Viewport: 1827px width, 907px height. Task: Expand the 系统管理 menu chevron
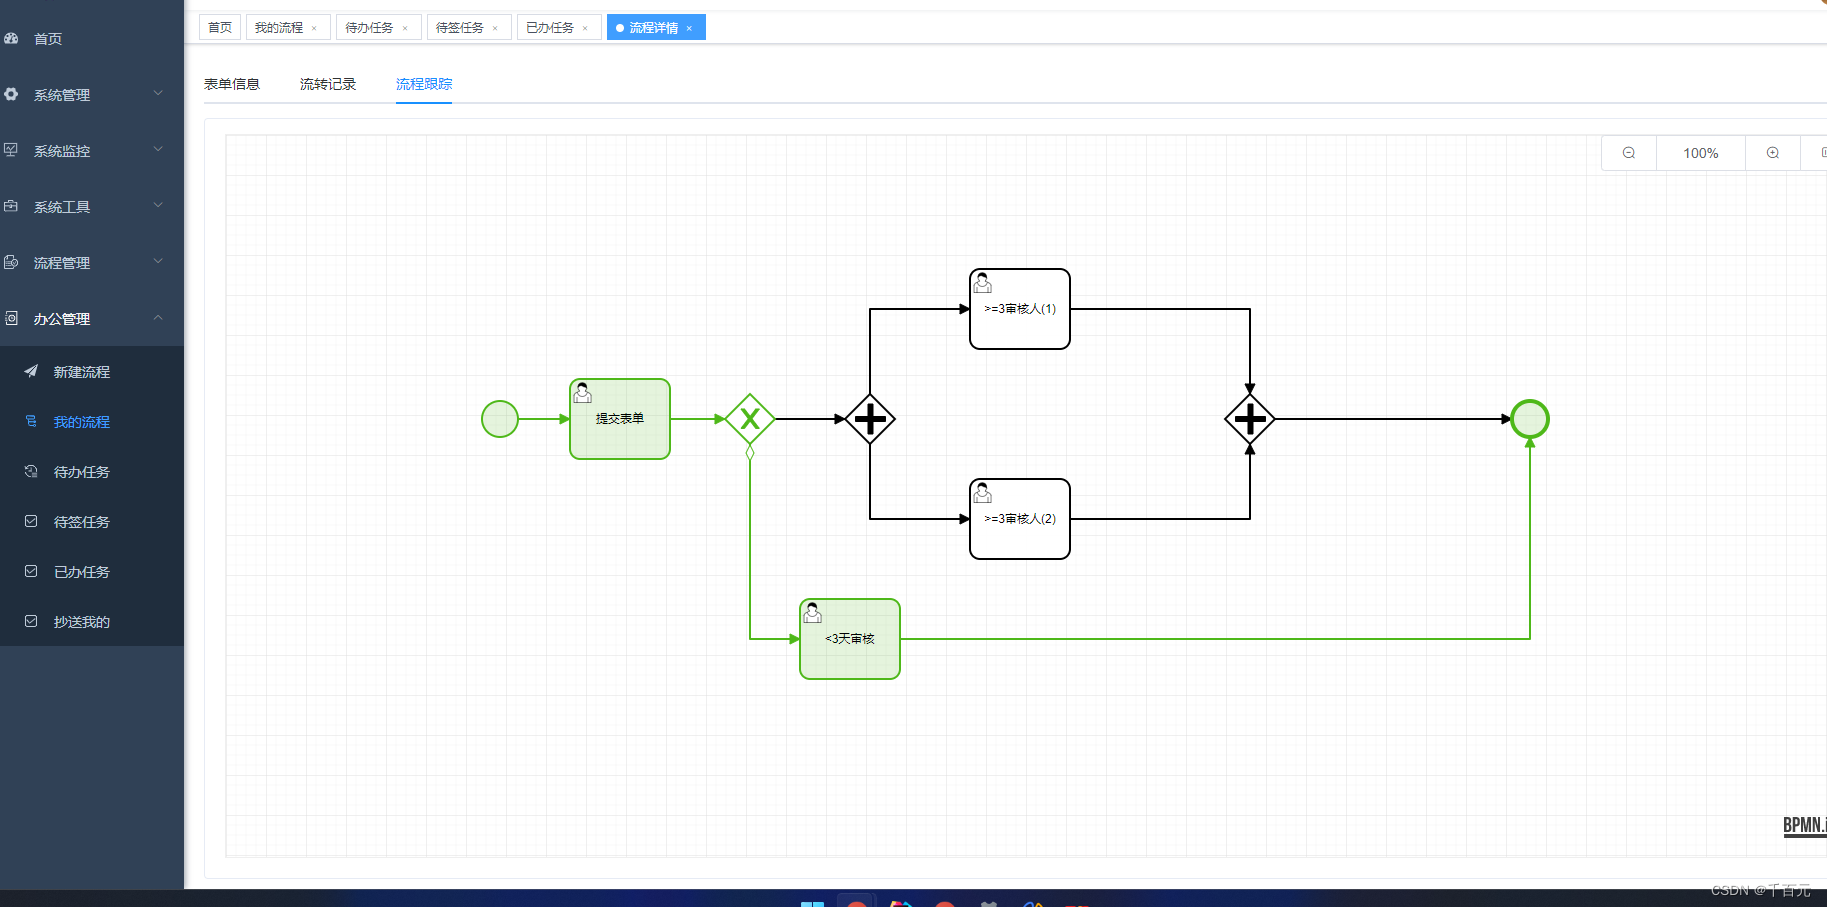pos(158,93)
